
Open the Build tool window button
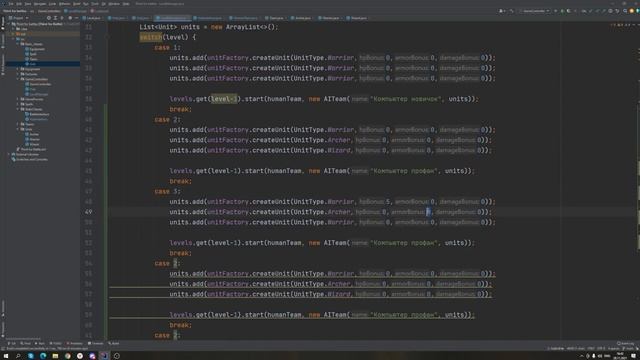coord(113,343)
